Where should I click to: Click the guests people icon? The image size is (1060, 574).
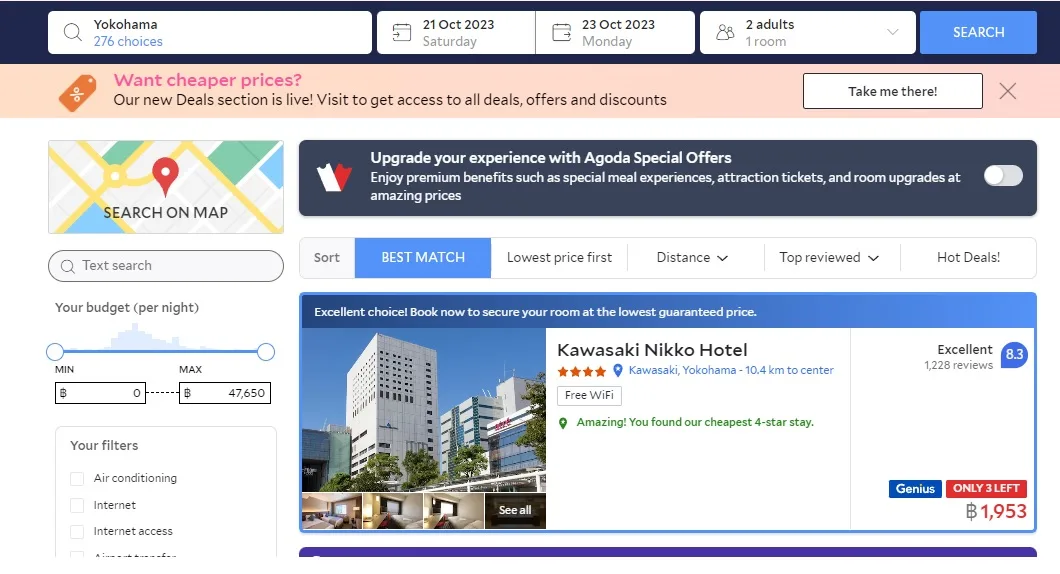(x=725, y=32)
